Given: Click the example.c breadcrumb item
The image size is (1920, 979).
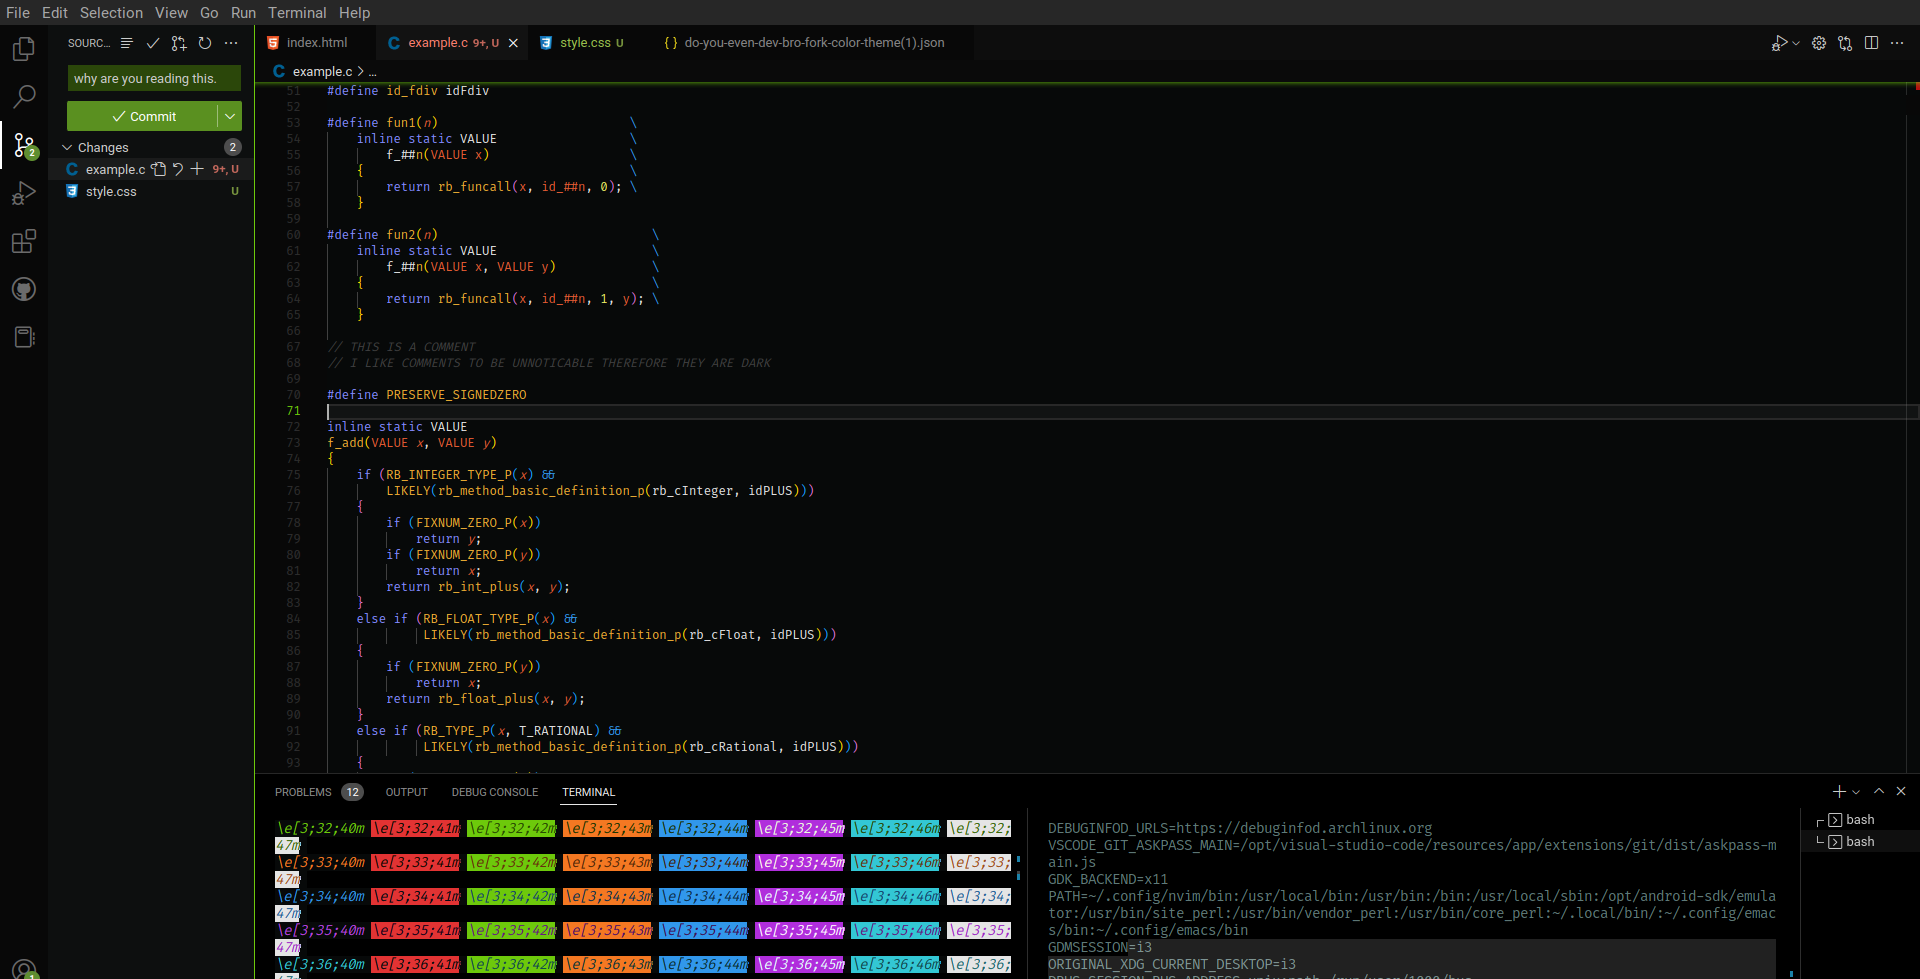Looking at the screenshot, I should (322, 71).
